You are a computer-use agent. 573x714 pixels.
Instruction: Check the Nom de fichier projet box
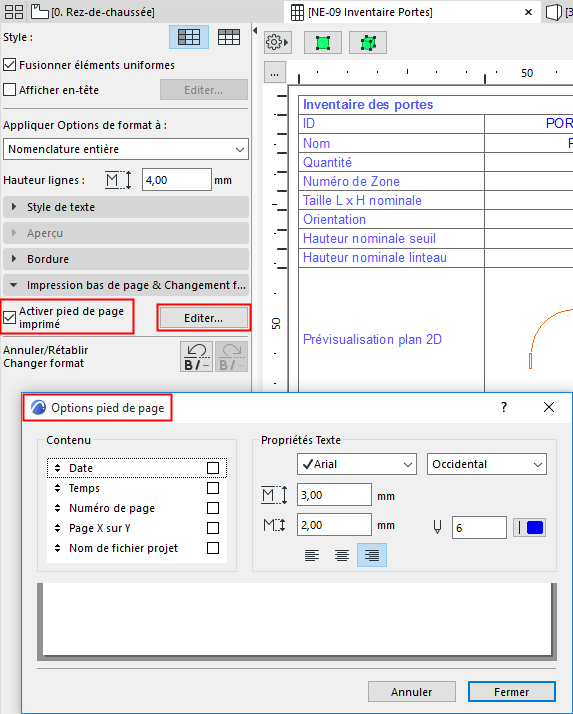click(x=213, y=548)
